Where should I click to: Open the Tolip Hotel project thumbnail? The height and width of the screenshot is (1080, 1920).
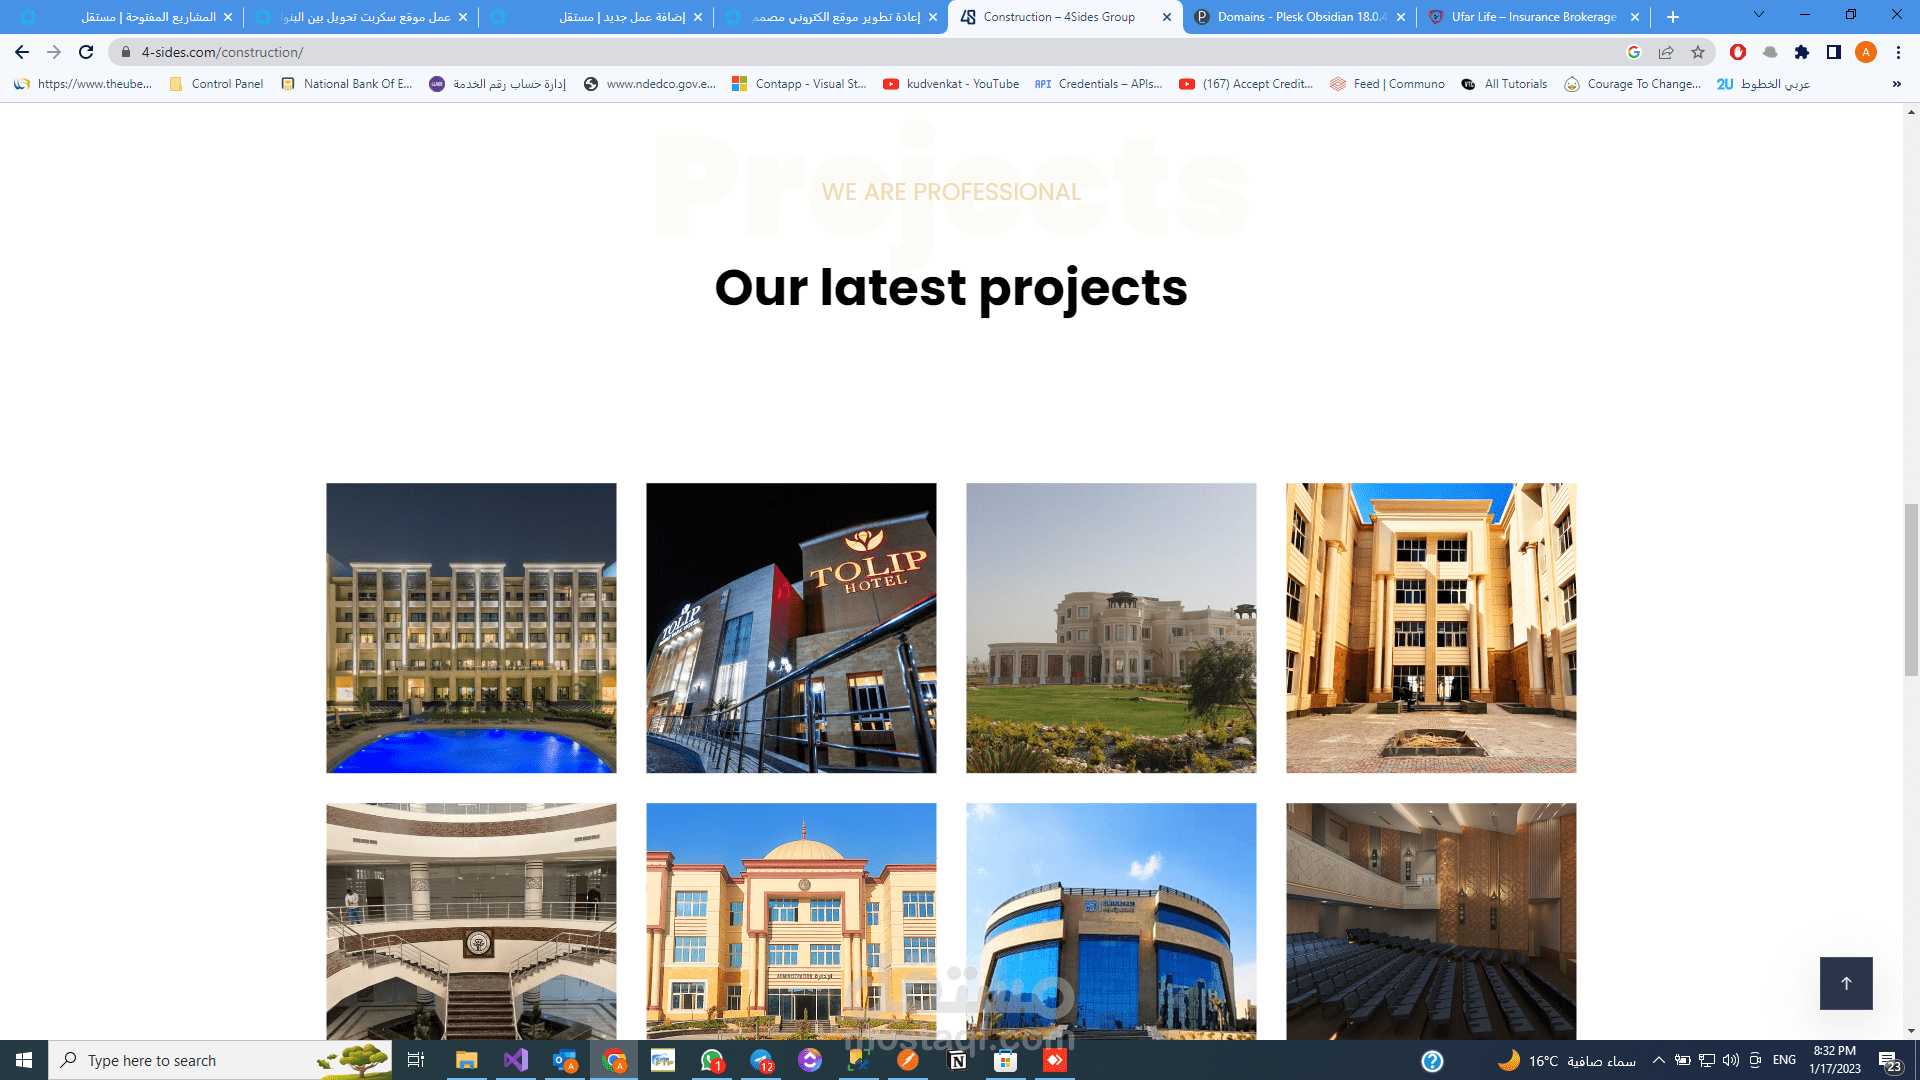(x=791, y=628)
